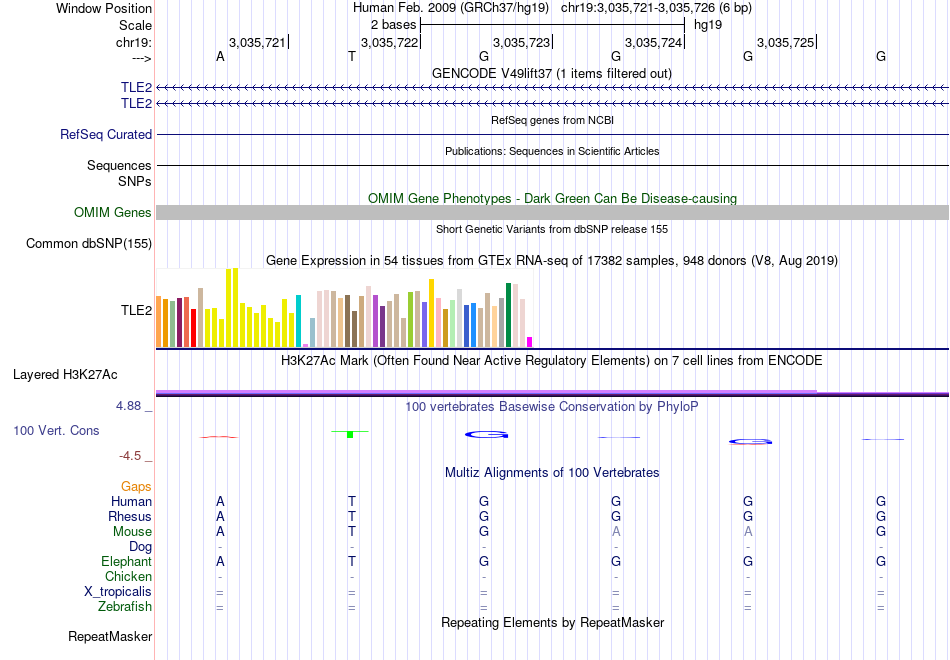Select the Mouse alignment row label
The image size is (950, 660).
point(132,532)
